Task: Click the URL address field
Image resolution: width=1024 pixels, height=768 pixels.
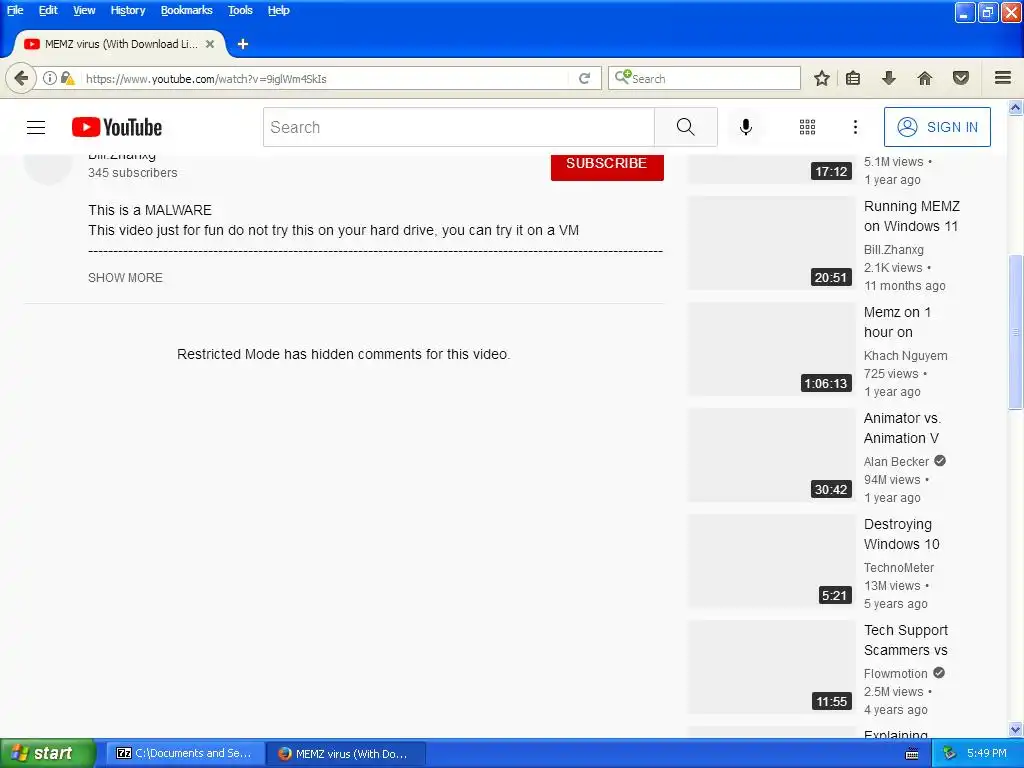Action: pyautogui.click(x=327, y=78)
